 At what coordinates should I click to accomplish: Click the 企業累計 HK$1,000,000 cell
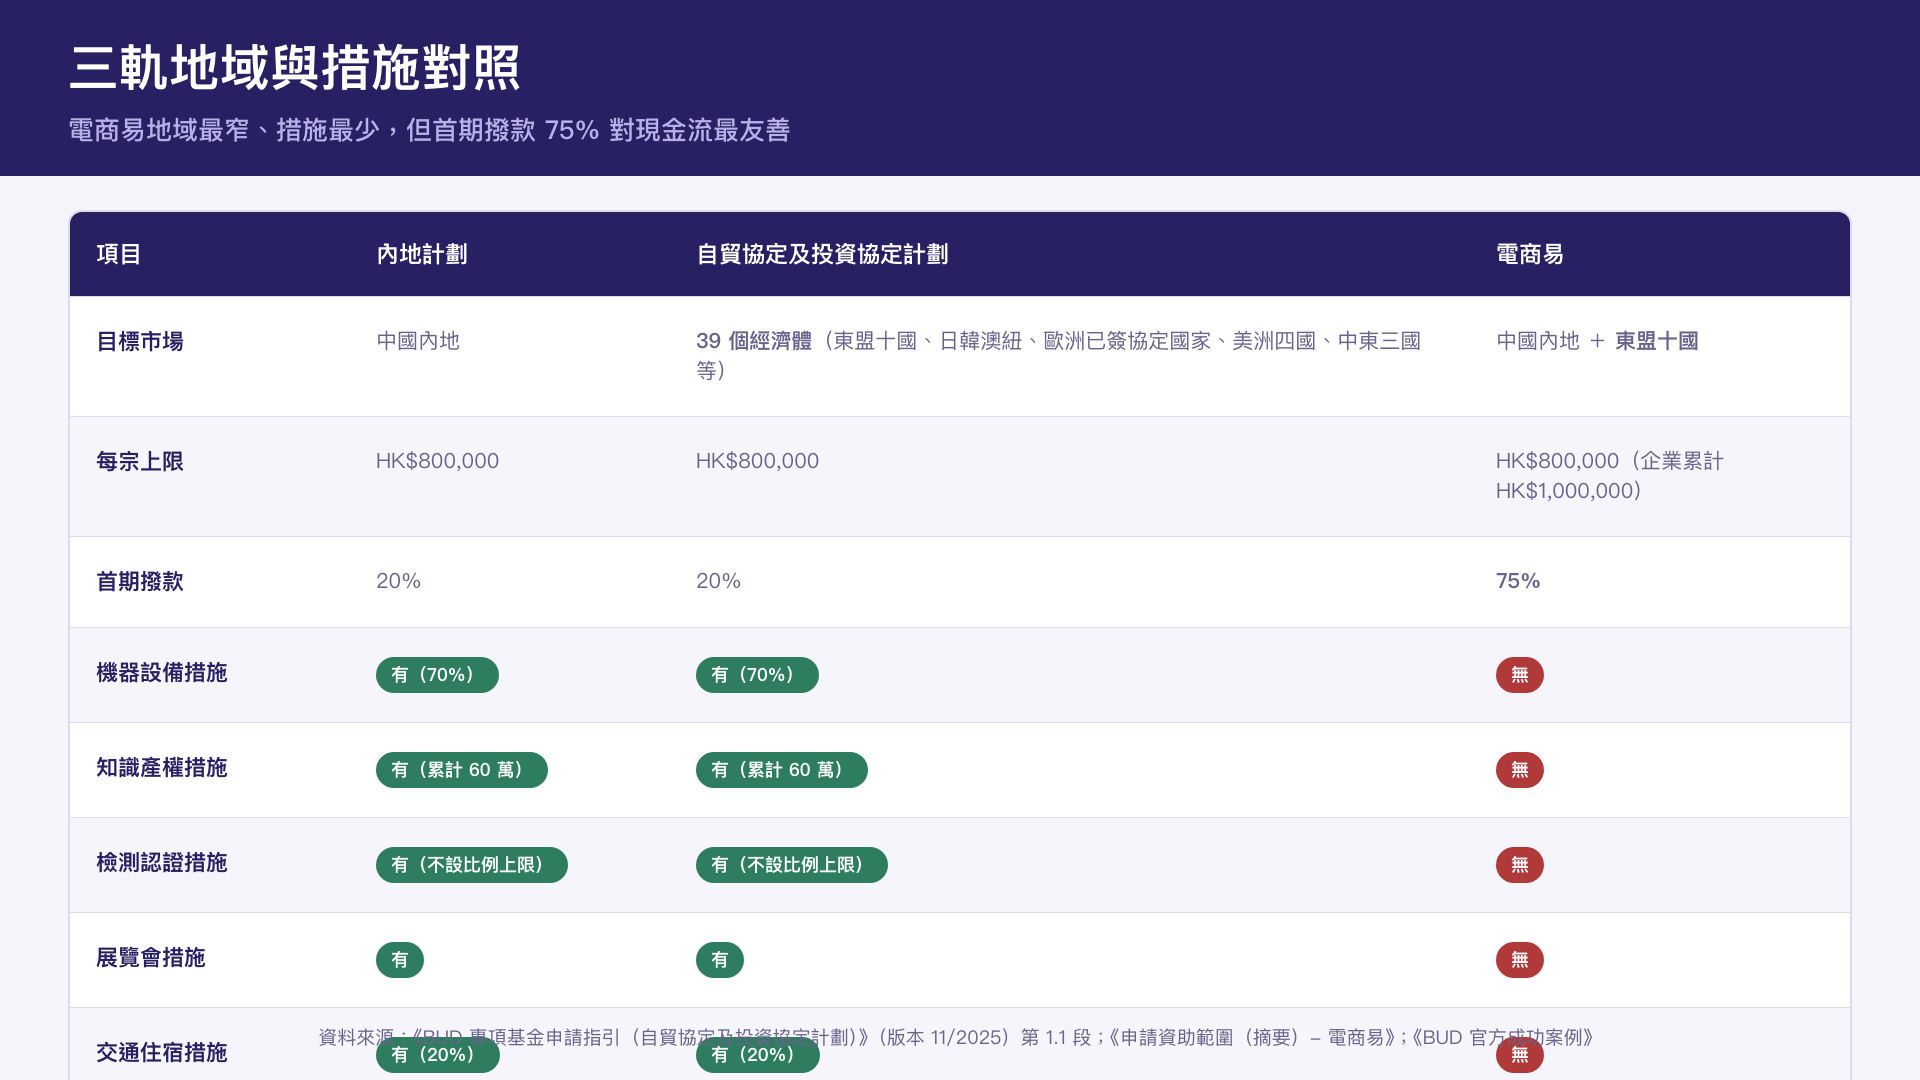pos(1610,476)
